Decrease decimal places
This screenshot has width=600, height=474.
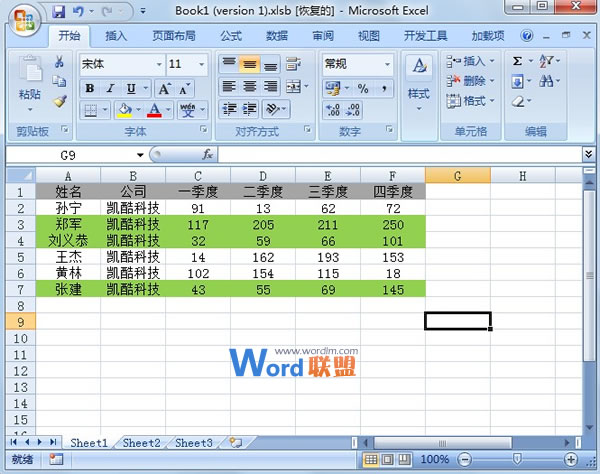coord(352,110)
